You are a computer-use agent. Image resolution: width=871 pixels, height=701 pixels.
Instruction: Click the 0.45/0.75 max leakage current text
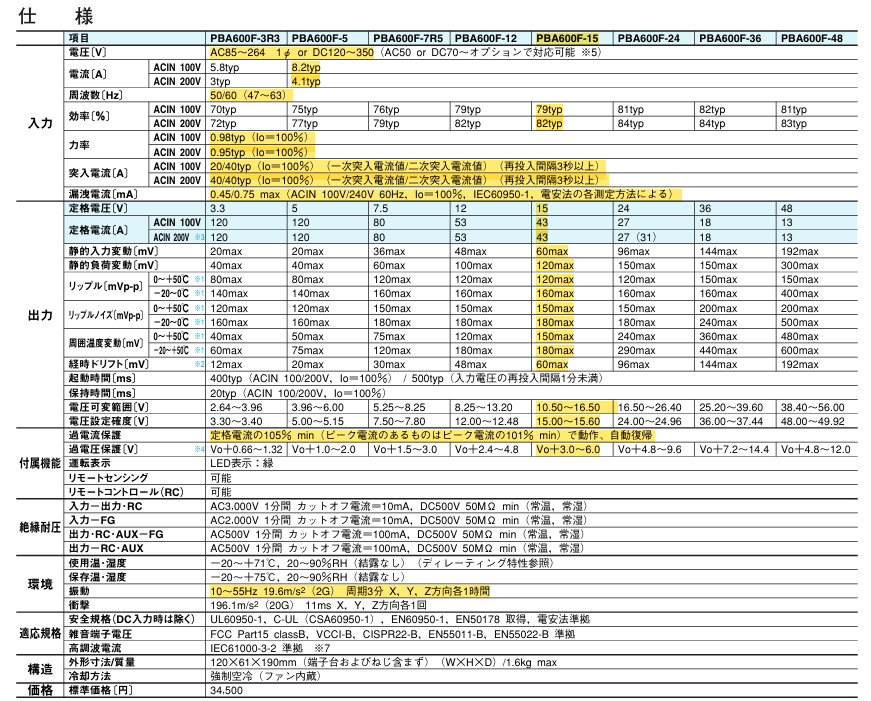click(444, 194)
